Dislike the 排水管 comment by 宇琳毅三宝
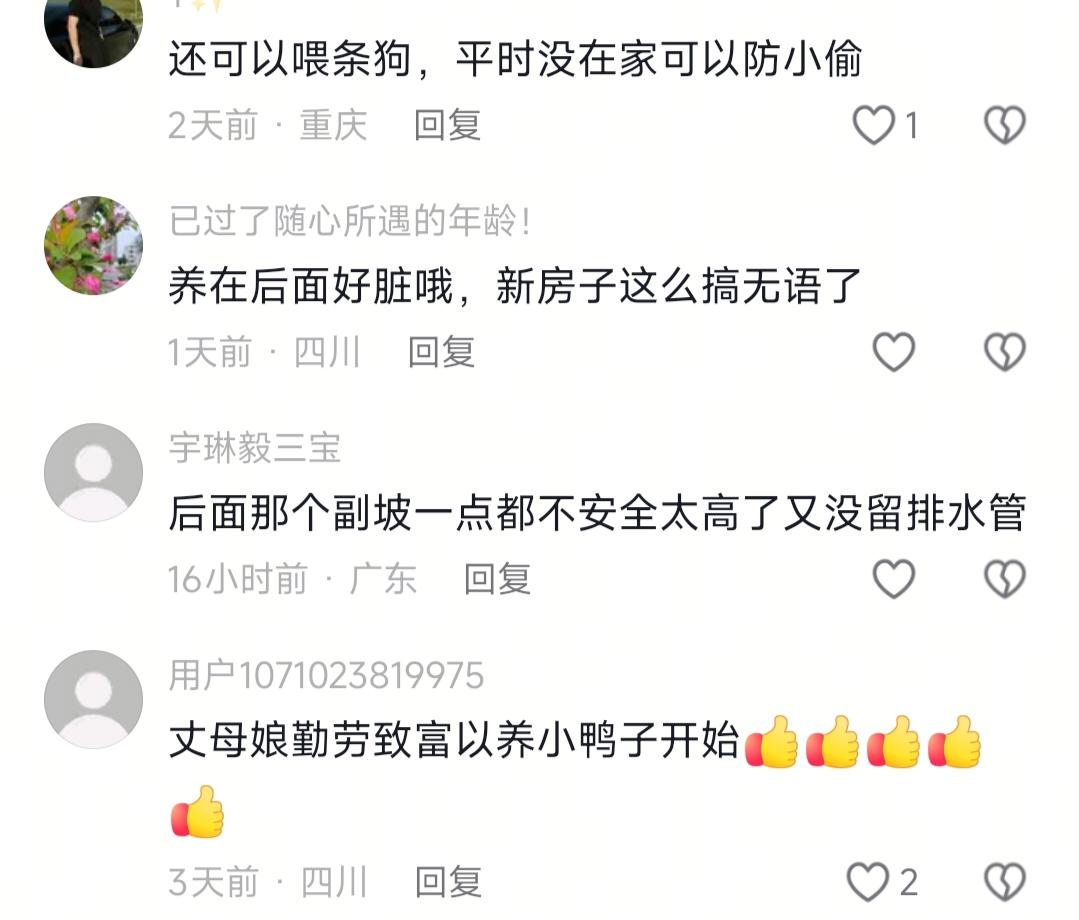This screenshot has width=1079, height=920. [1005, 578]
